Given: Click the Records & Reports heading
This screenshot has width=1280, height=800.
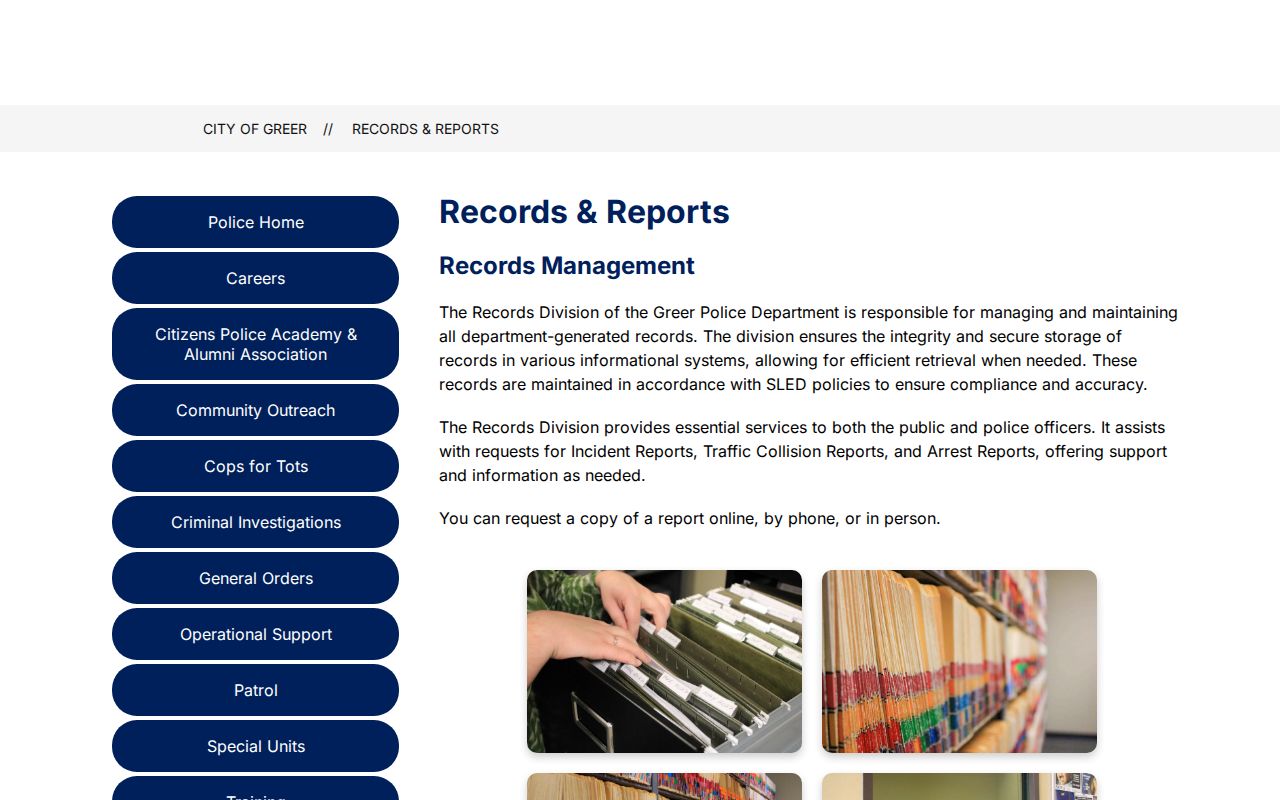Looking at the screenshot, I should coord(584,212).
